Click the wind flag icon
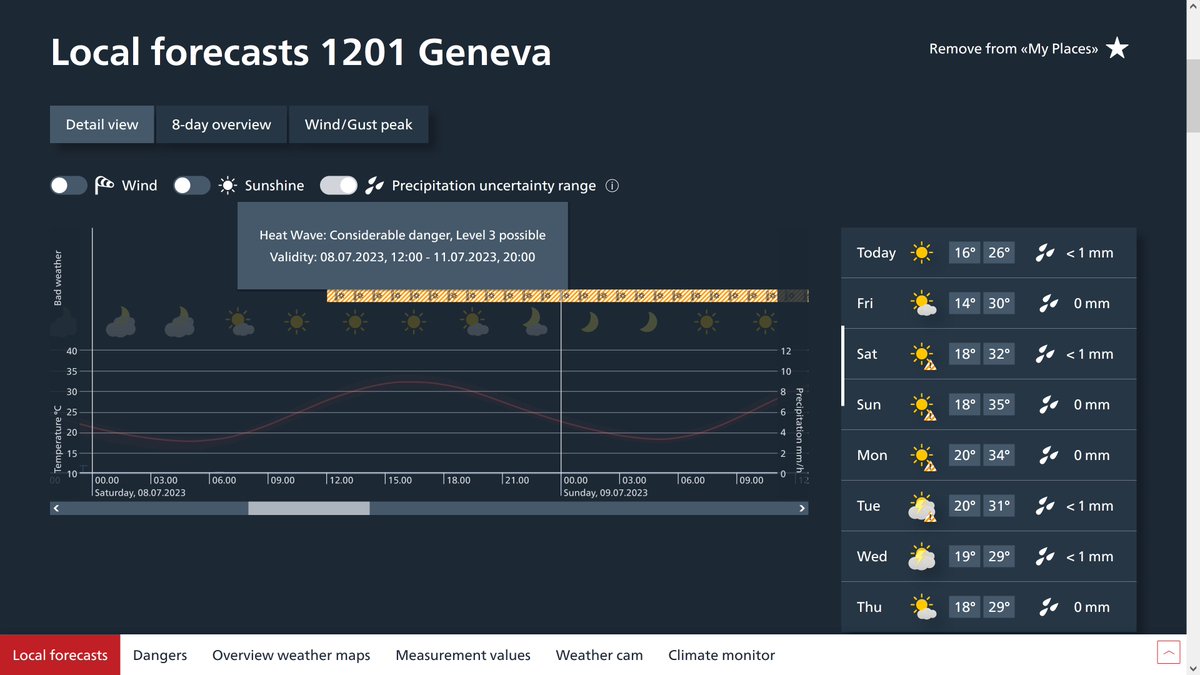This screenshot has width=1200, height=675. tap(104, 185)
